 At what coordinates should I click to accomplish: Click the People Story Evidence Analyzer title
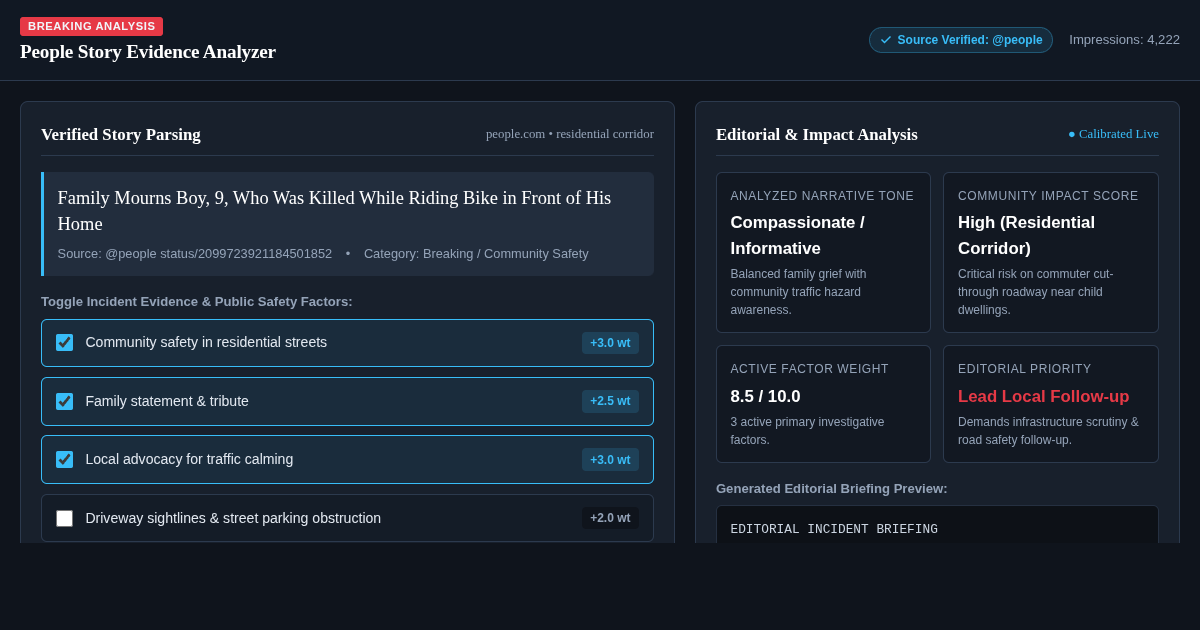coord(148,52)
